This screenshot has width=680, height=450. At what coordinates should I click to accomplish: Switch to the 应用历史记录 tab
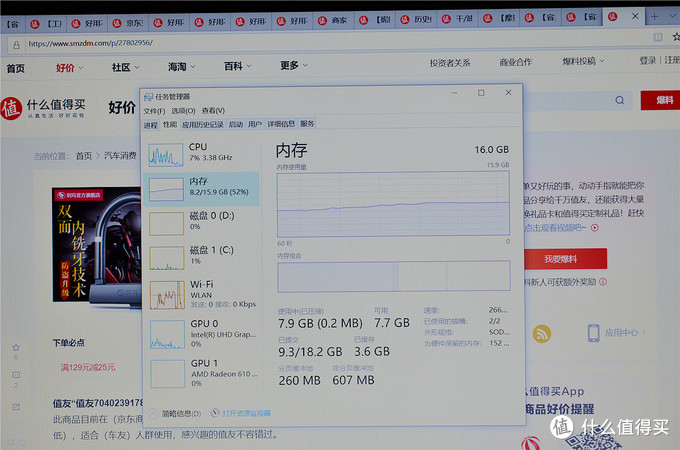tap(202, 124)
